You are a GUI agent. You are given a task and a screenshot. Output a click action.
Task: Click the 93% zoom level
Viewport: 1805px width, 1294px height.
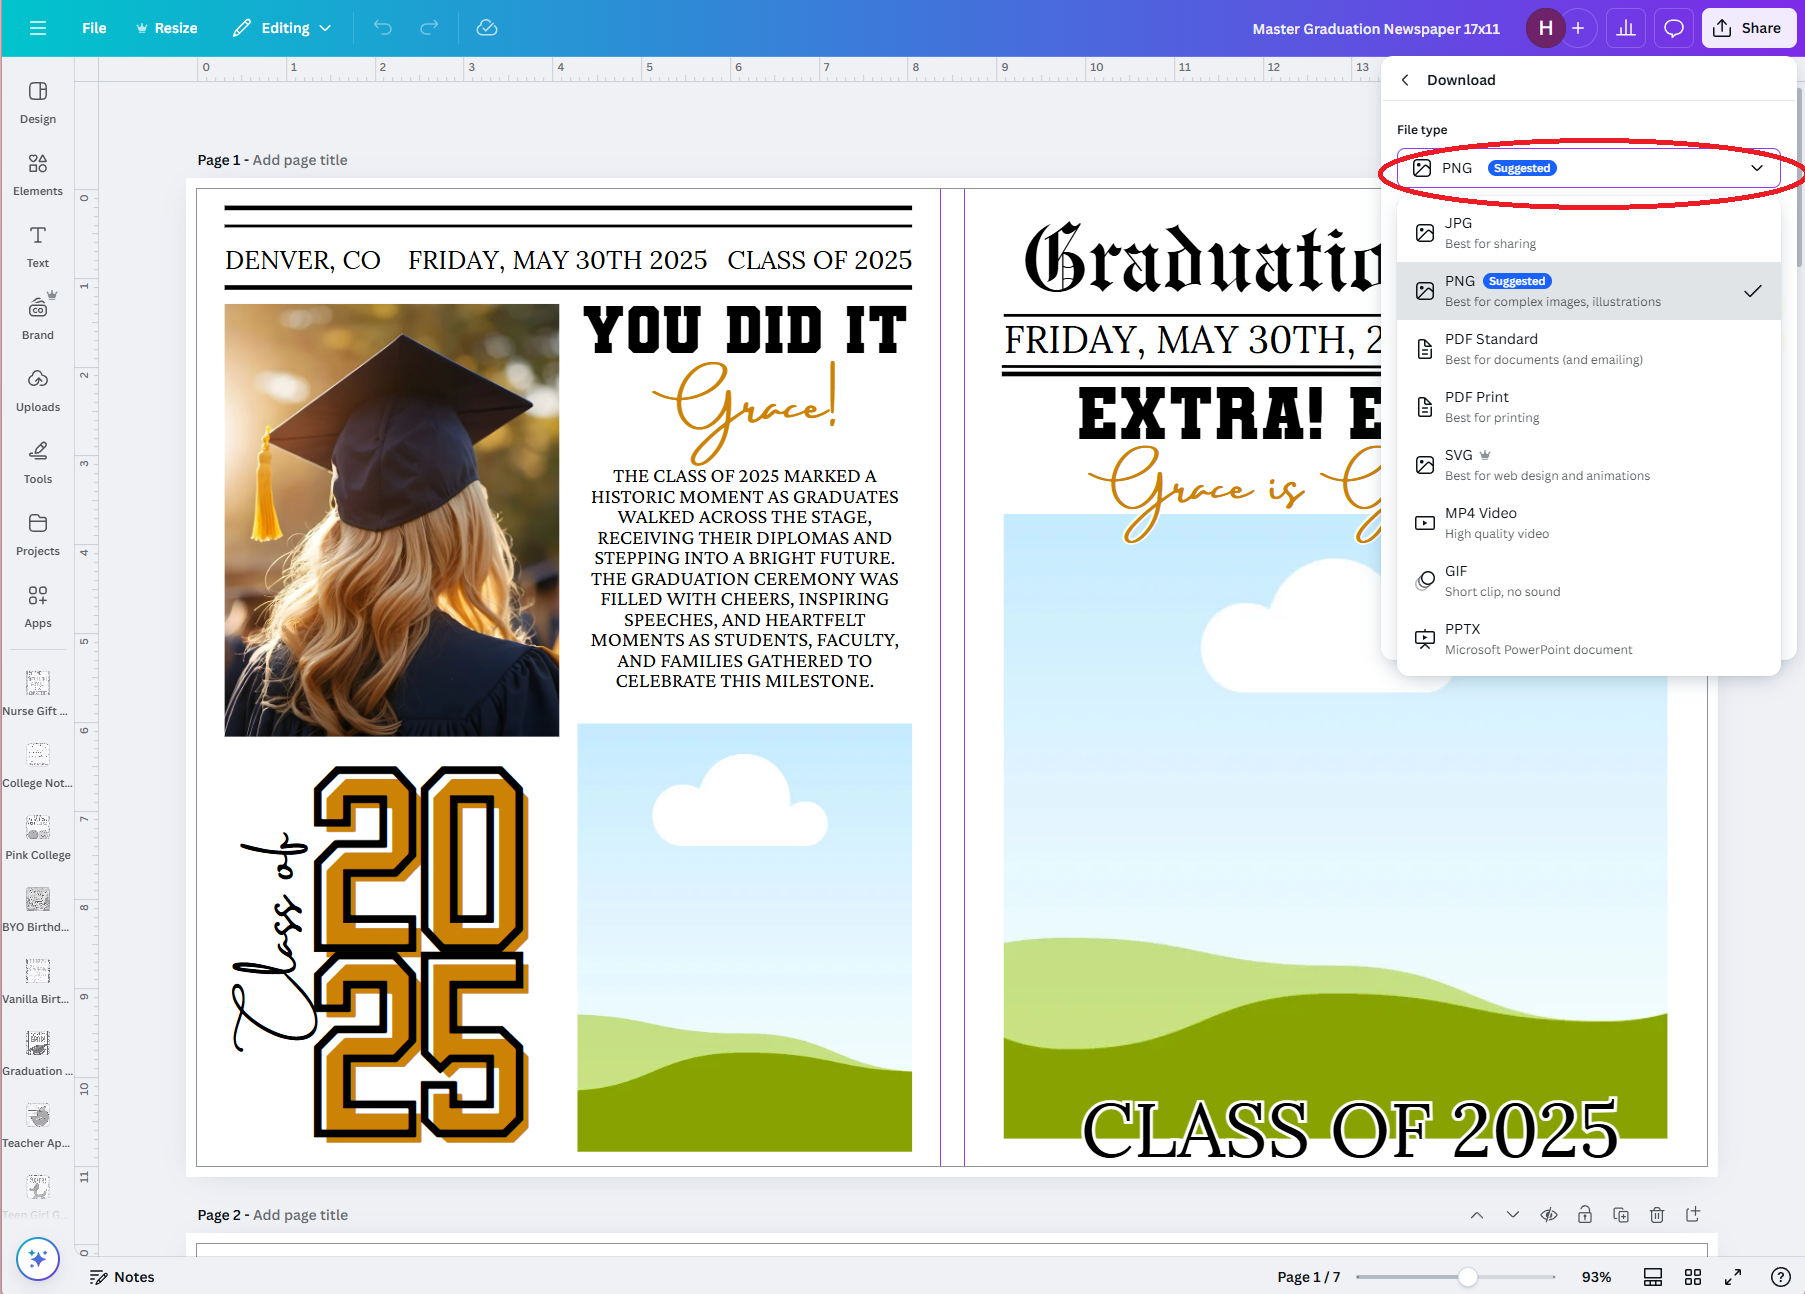pyautogui.click(x=1596, y=1277)
